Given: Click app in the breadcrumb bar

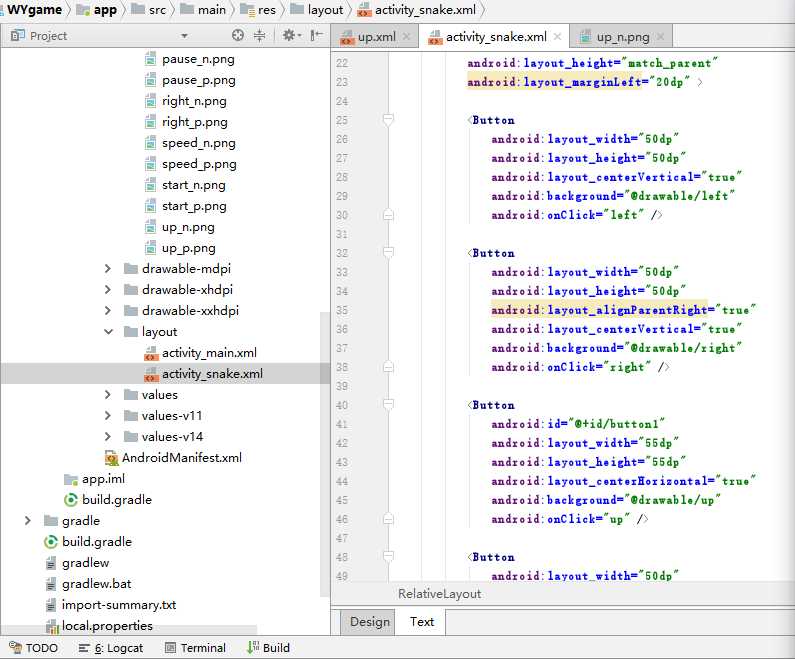Looking at the screenshot, I should pos(97,10).
